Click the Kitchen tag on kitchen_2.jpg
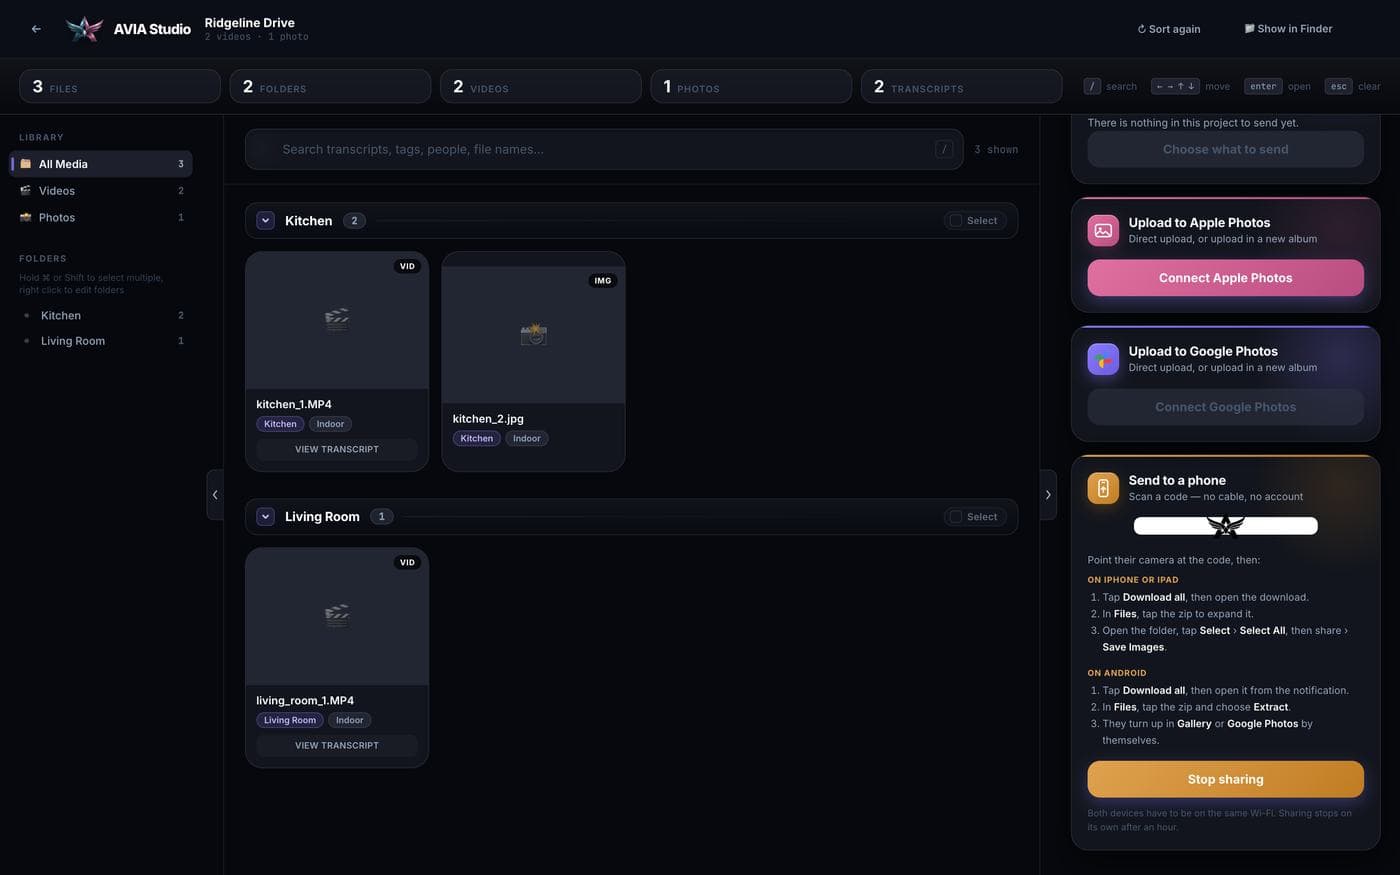Viewport: 1400px width, 875px height. coord(476,438)
